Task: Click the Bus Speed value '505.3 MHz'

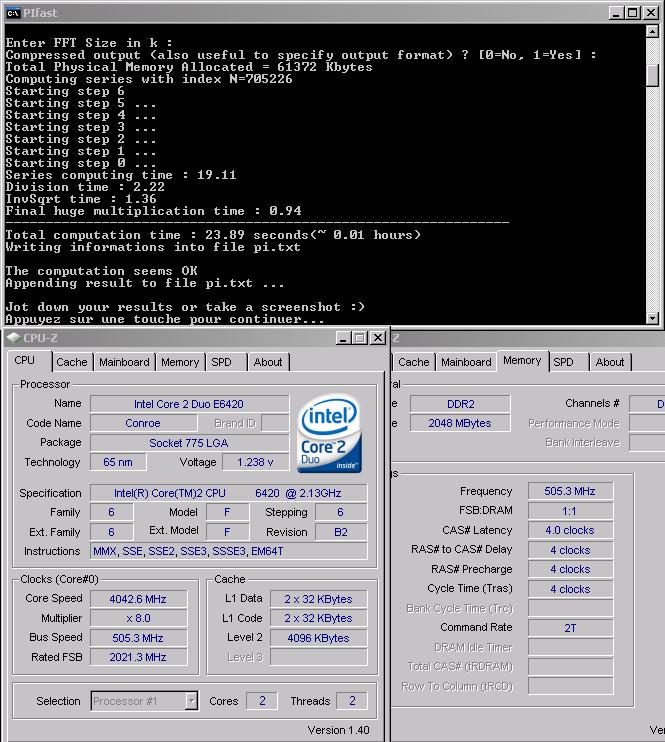Action: [138, 637]
